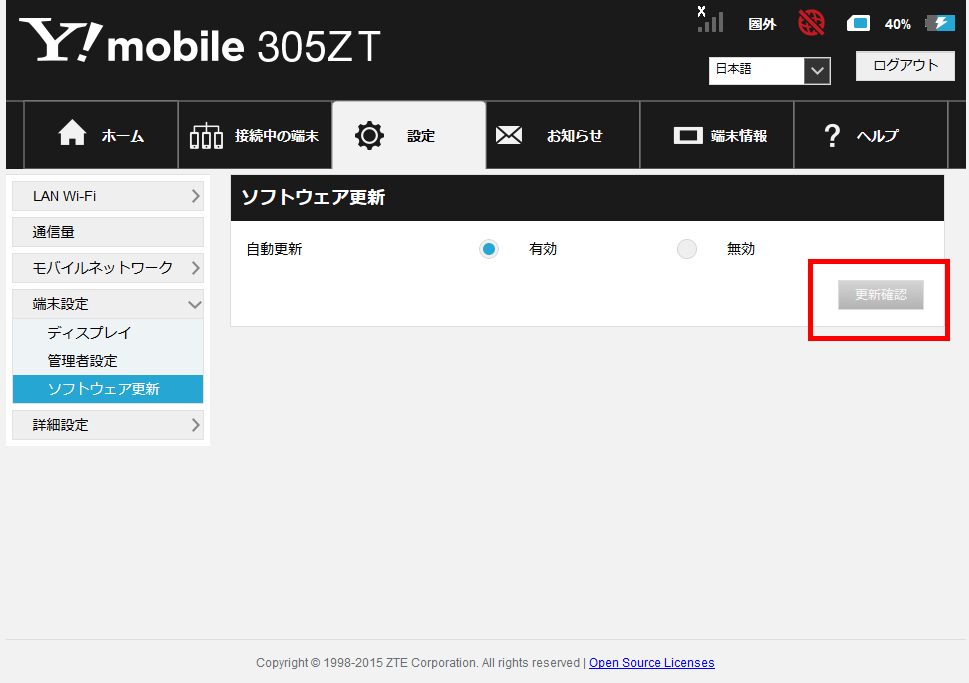Click the ソフトウェア更新 panel heading

click(313, 197)
